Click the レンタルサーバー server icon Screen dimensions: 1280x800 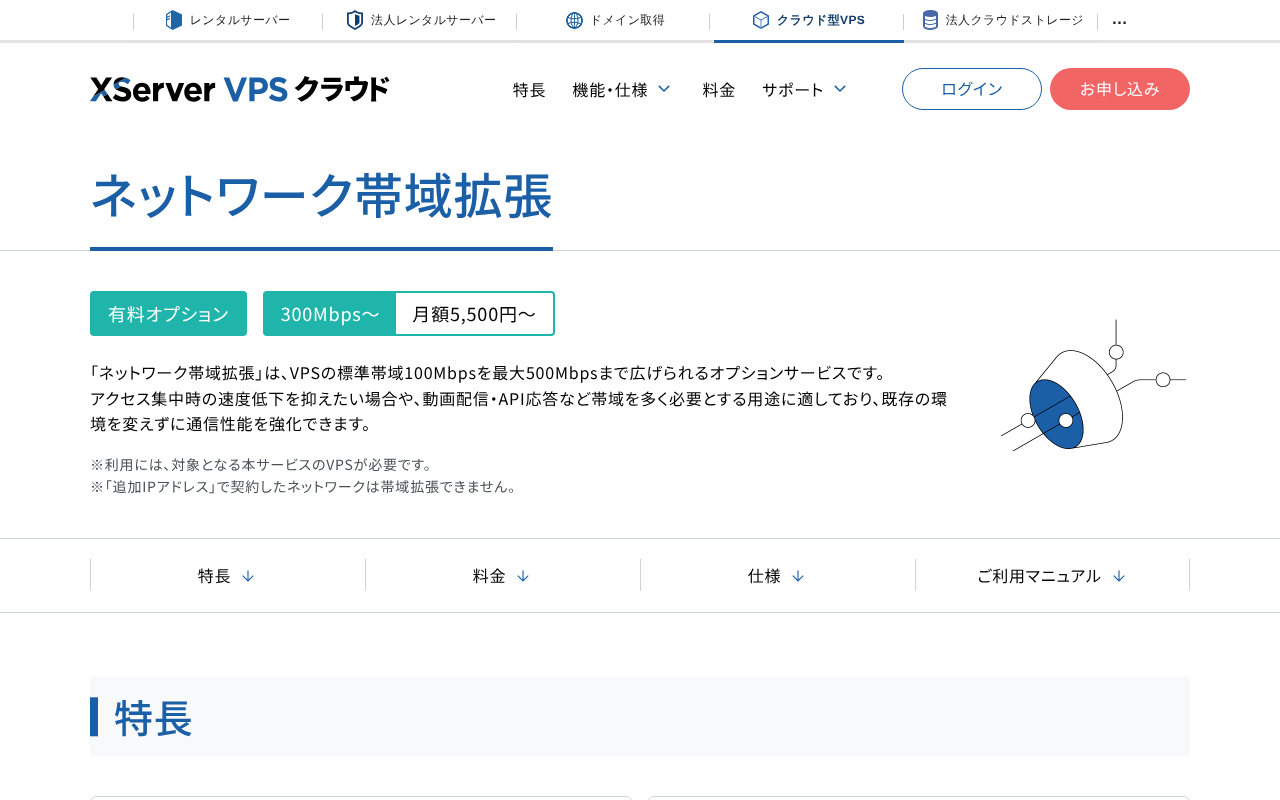tap(174, 20)
